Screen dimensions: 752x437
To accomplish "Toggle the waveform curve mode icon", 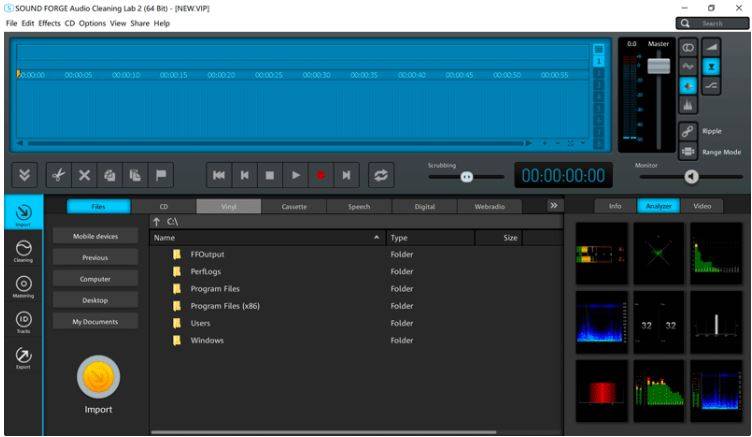I will [688, 67].
